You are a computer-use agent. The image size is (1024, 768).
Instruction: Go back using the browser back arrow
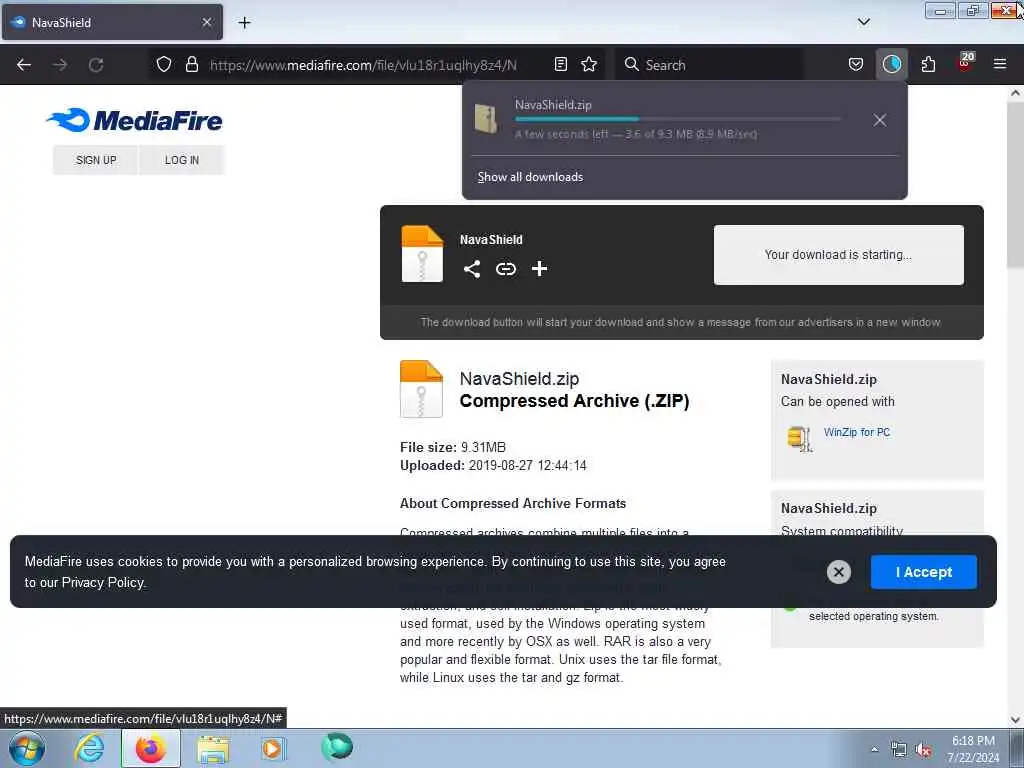coord(24,65)
